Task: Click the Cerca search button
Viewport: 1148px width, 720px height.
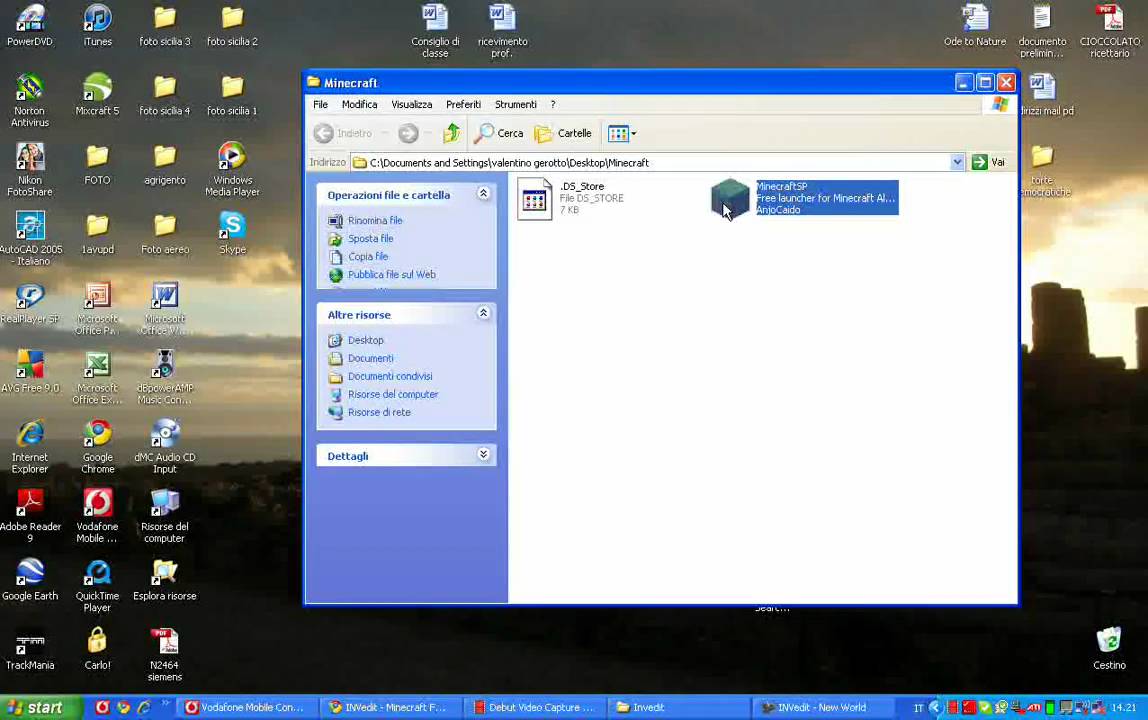Action: point(499,133)
